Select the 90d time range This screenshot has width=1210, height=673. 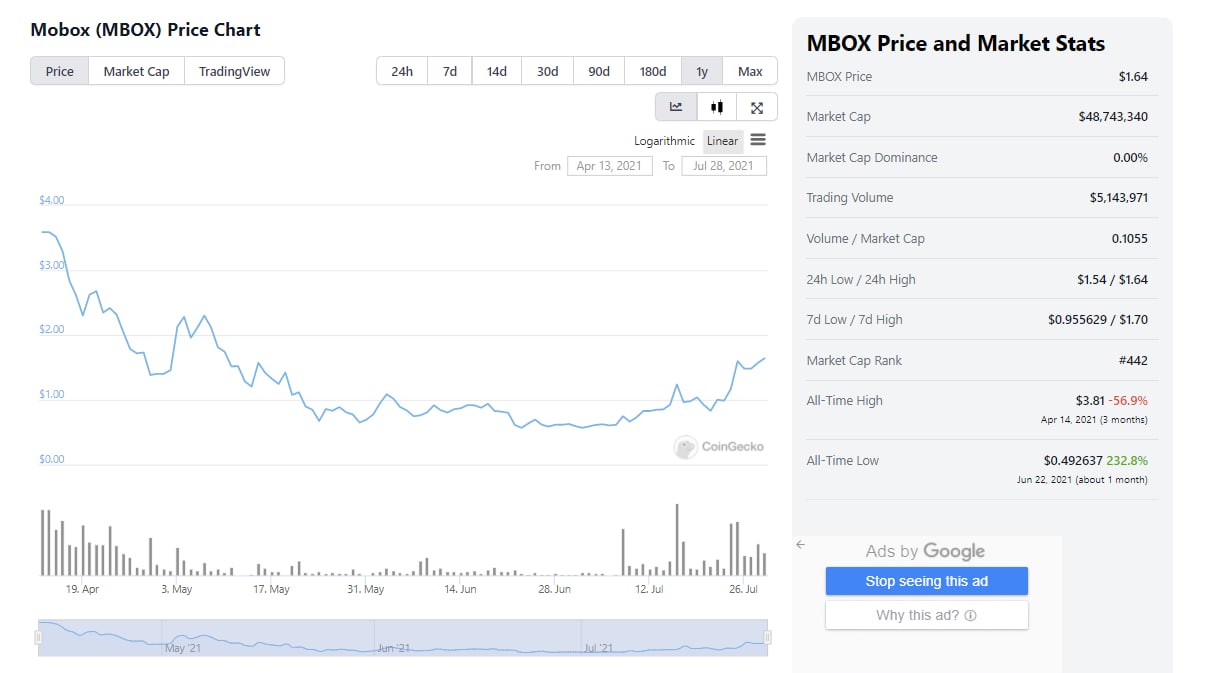(x=599, y=71)
